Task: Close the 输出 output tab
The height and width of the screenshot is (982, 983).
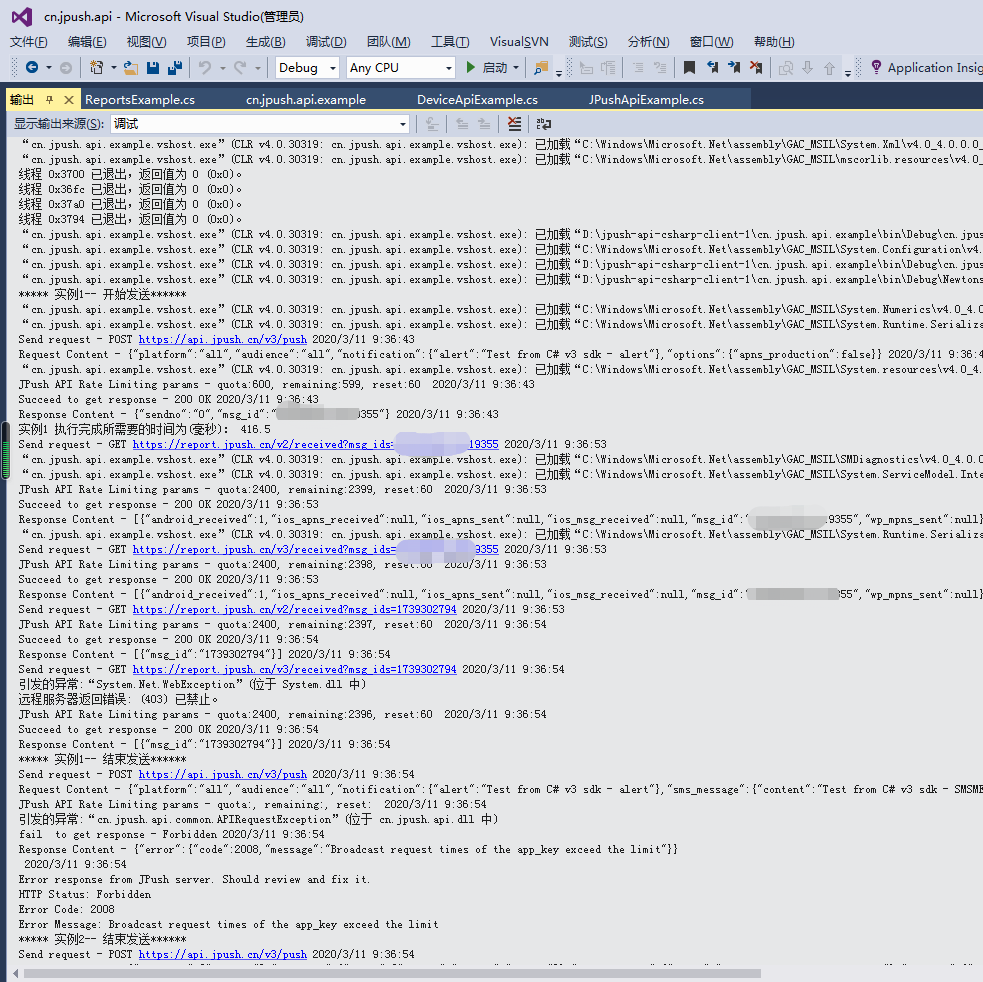Action: point(69,99)
